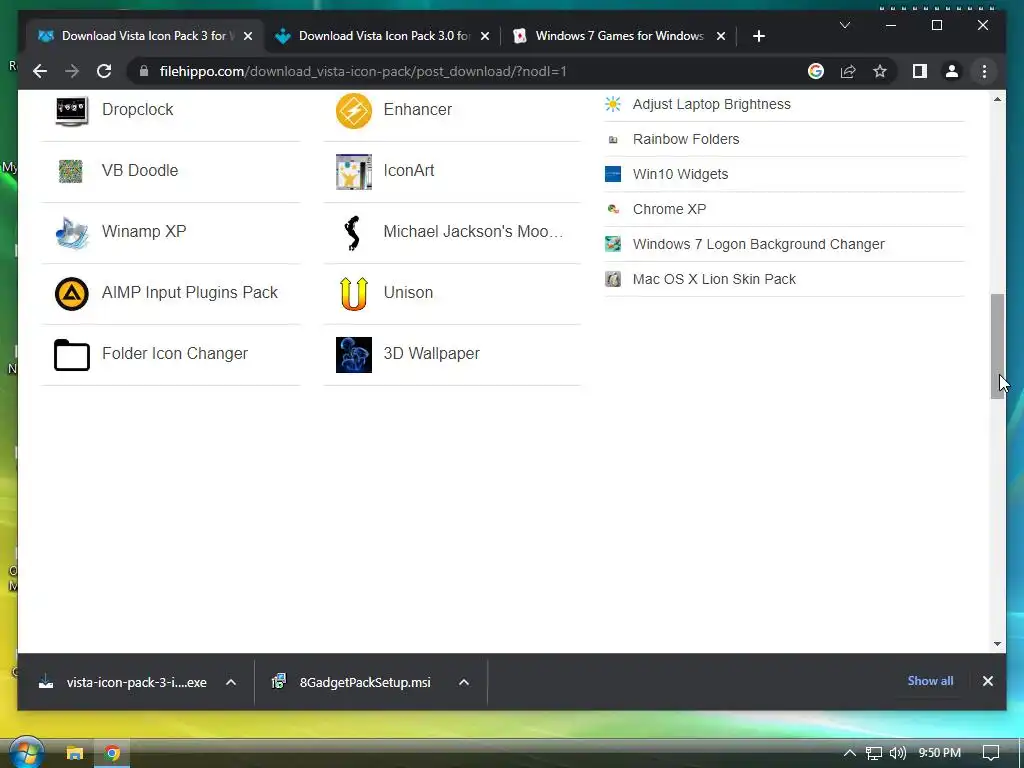Screen dimensions: 1024x768
Task: Click the Unison title link
Action: [408, 293]
